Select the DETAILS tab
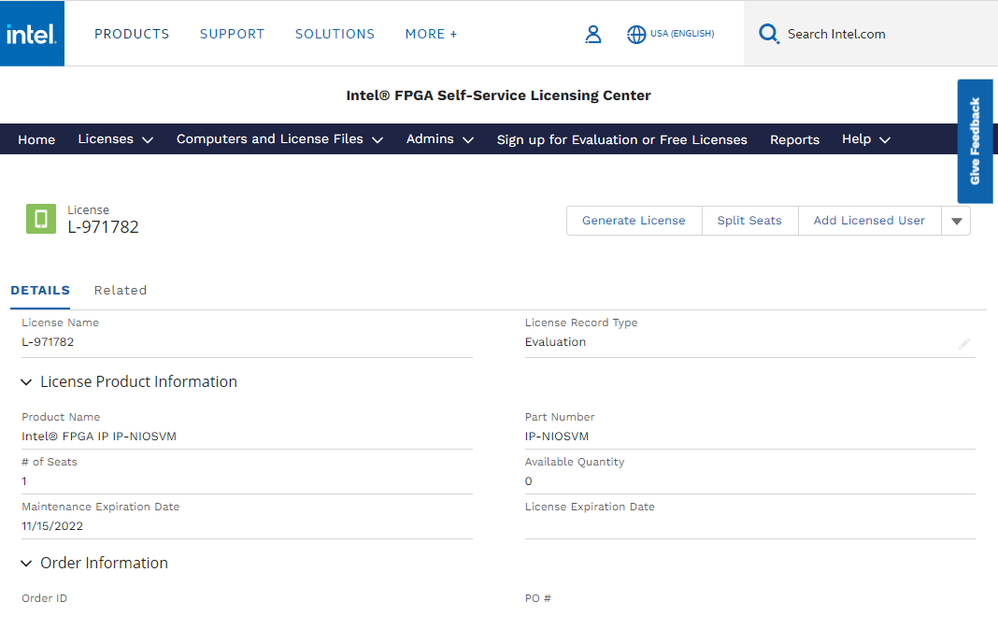This screenshot has width=998, height=617. pyautogui.click(x=40, y=290)
